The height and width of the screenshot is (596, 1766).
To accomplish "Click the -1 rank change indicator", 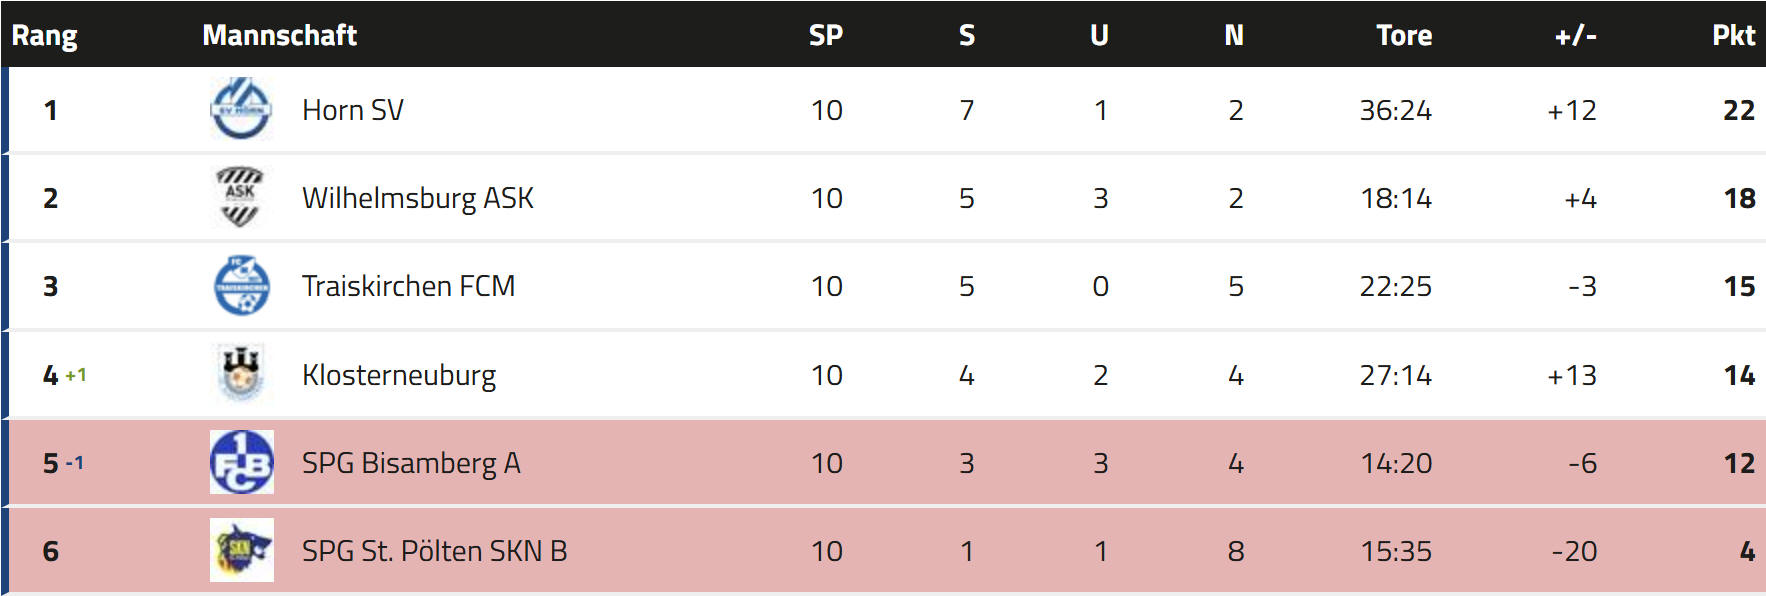I will pyautogui.click(x=75, y=463).
